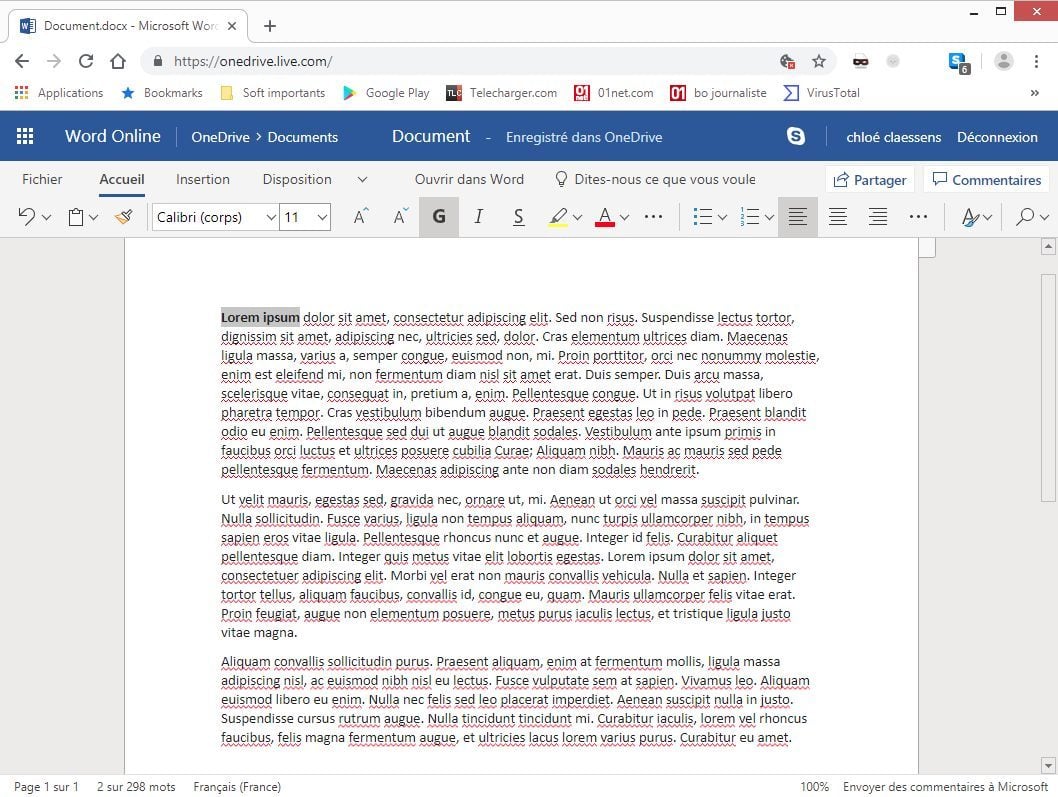Open the Skype icon in header
This screenshot has height=797, width=1058.
pyautogui.click(x=796, y=137)
